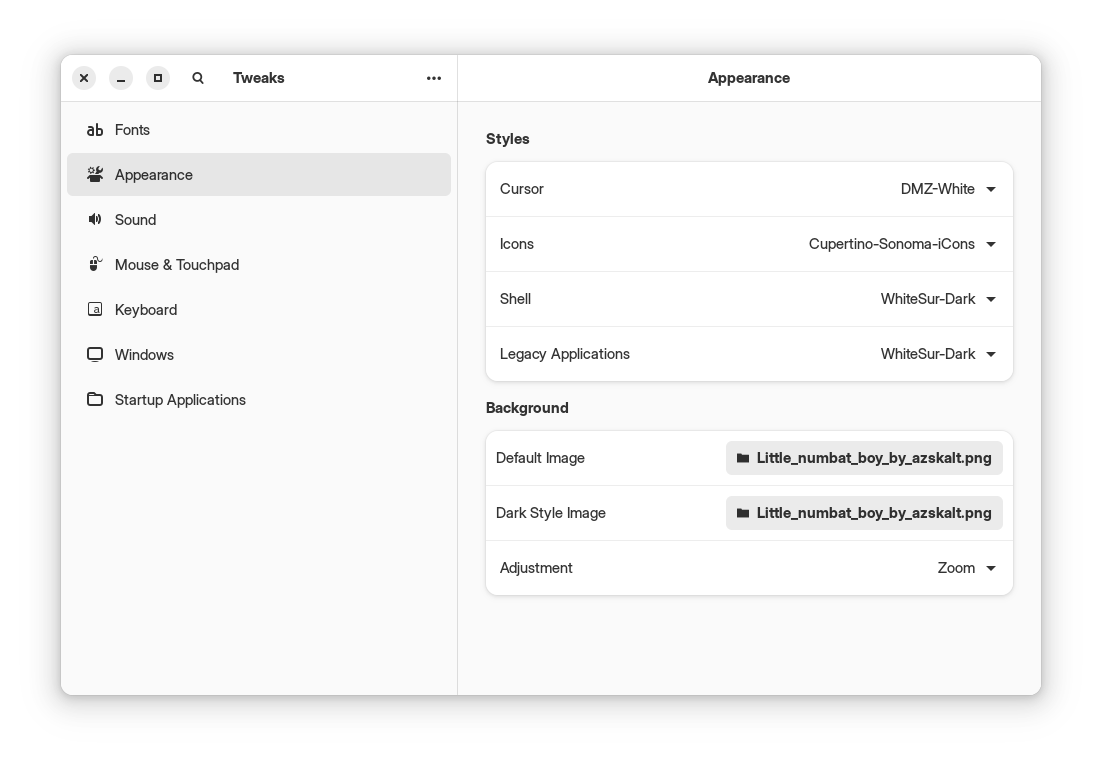Image resolution: width=1102 pixels, height=762 pixels.
Task: Click the Styles section heading
Action: [x=507, y=139]
